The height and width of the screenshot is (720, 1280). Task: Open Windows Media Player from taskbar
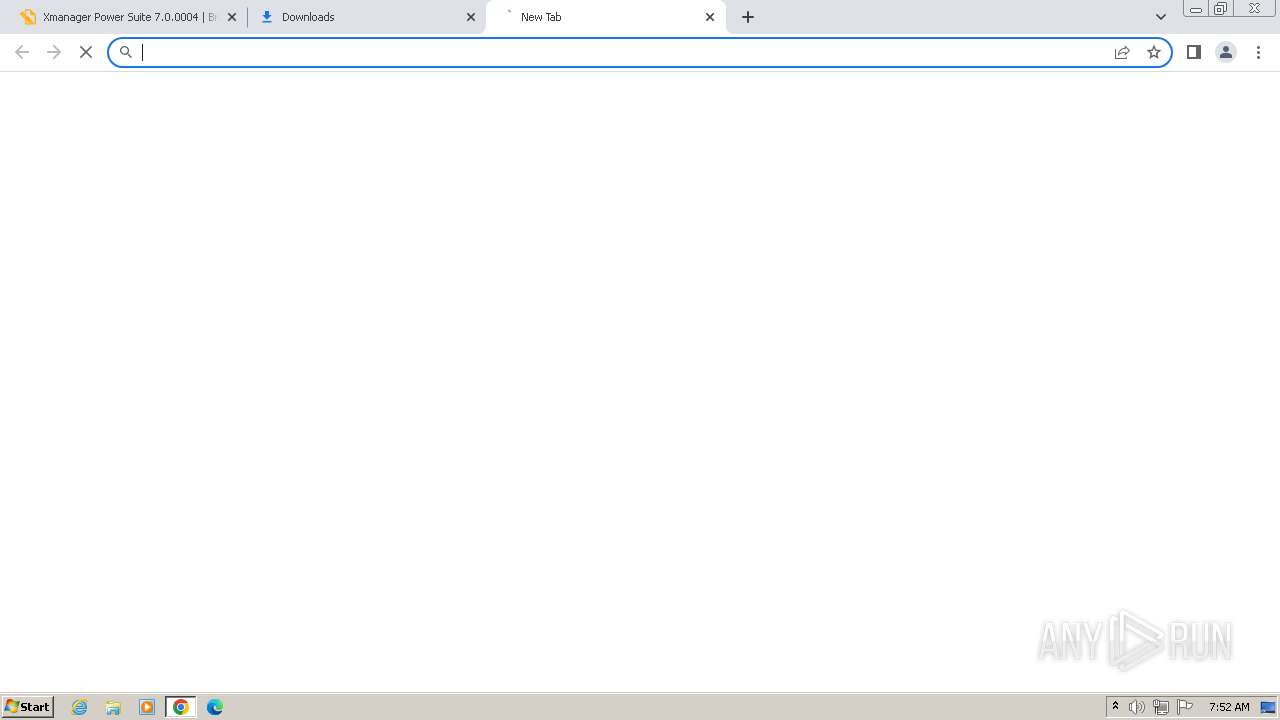(x=147, y=707)
